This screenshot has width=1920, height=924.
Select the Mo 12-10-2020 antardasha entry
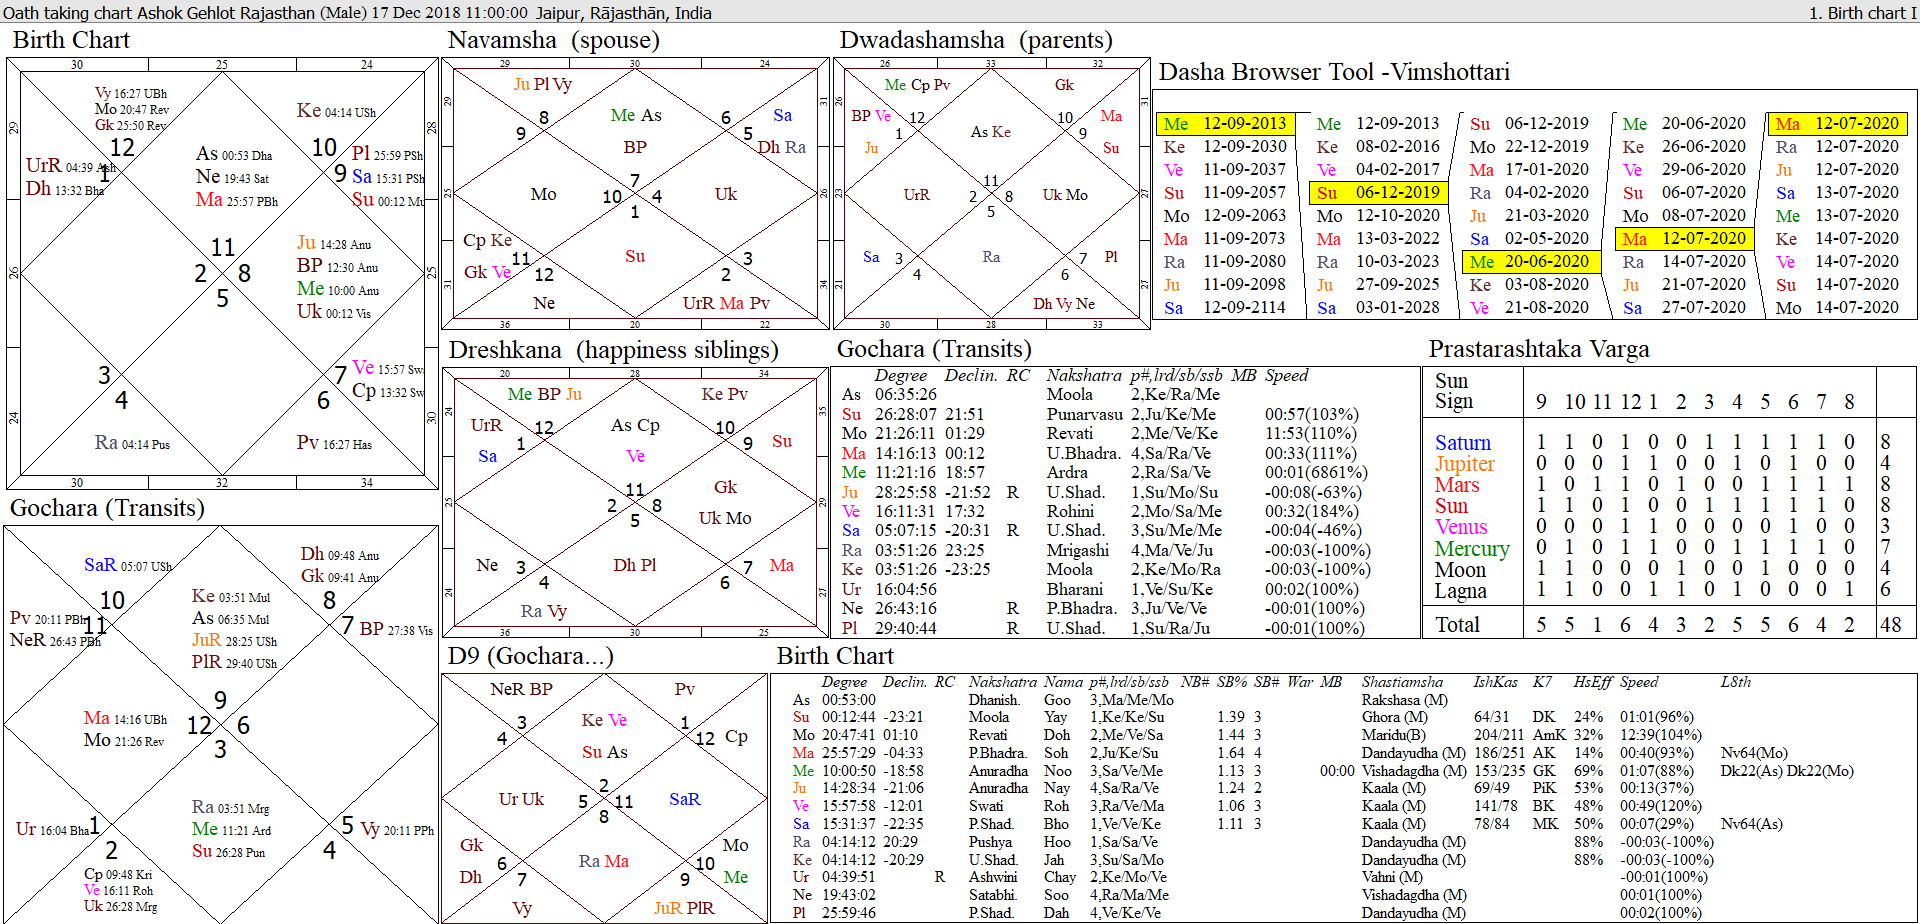[x=1378, y=215]
